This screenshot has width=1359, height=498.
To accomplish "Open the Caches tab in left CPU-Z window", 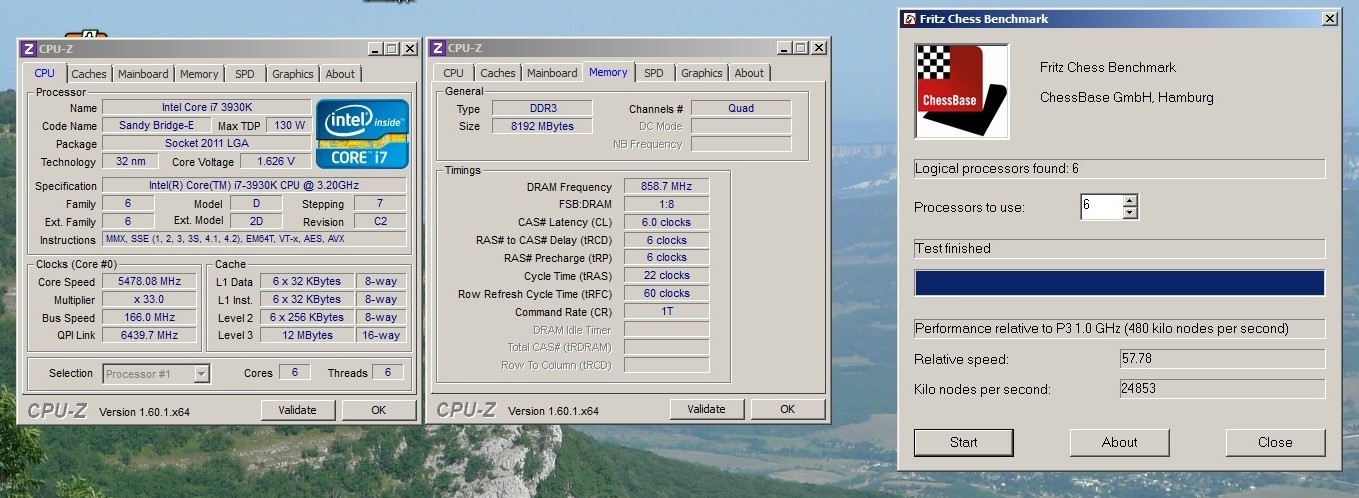I will [x=89, y=74].
